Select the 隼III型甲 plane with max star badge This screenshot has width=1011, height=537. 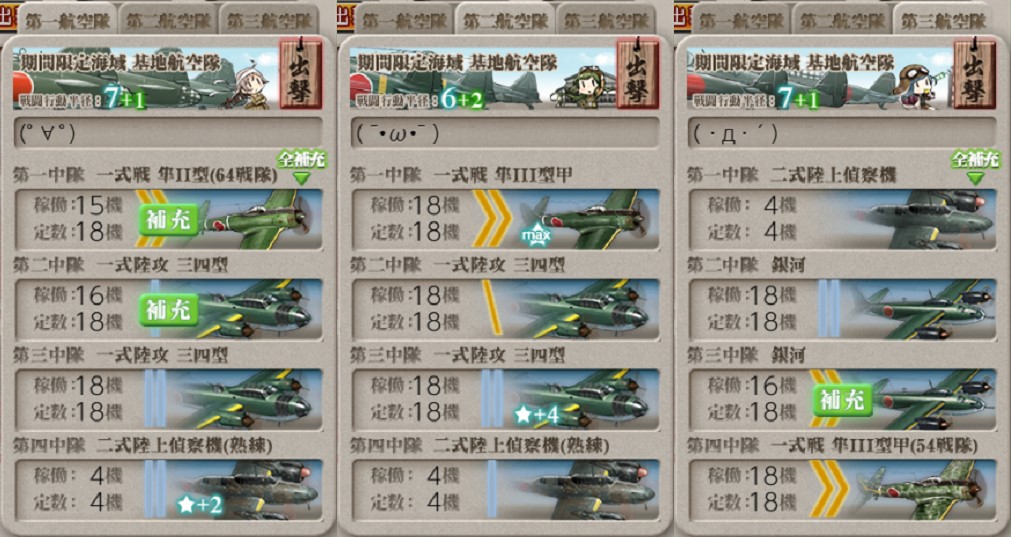[584, 219]
